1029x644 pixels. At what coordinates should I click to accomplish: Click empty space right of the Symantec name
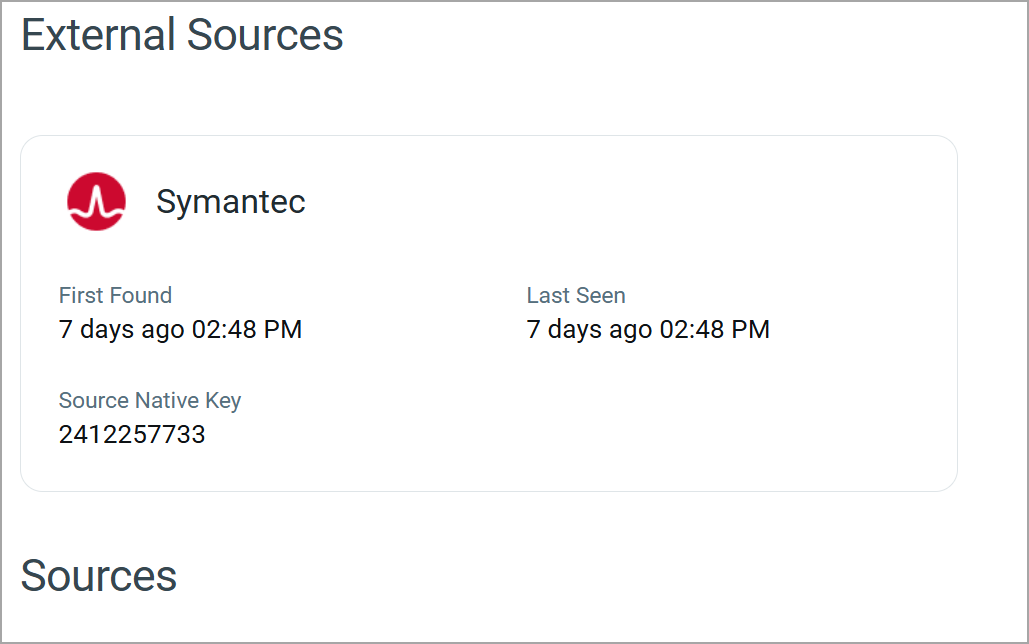(x=600, y=202)
